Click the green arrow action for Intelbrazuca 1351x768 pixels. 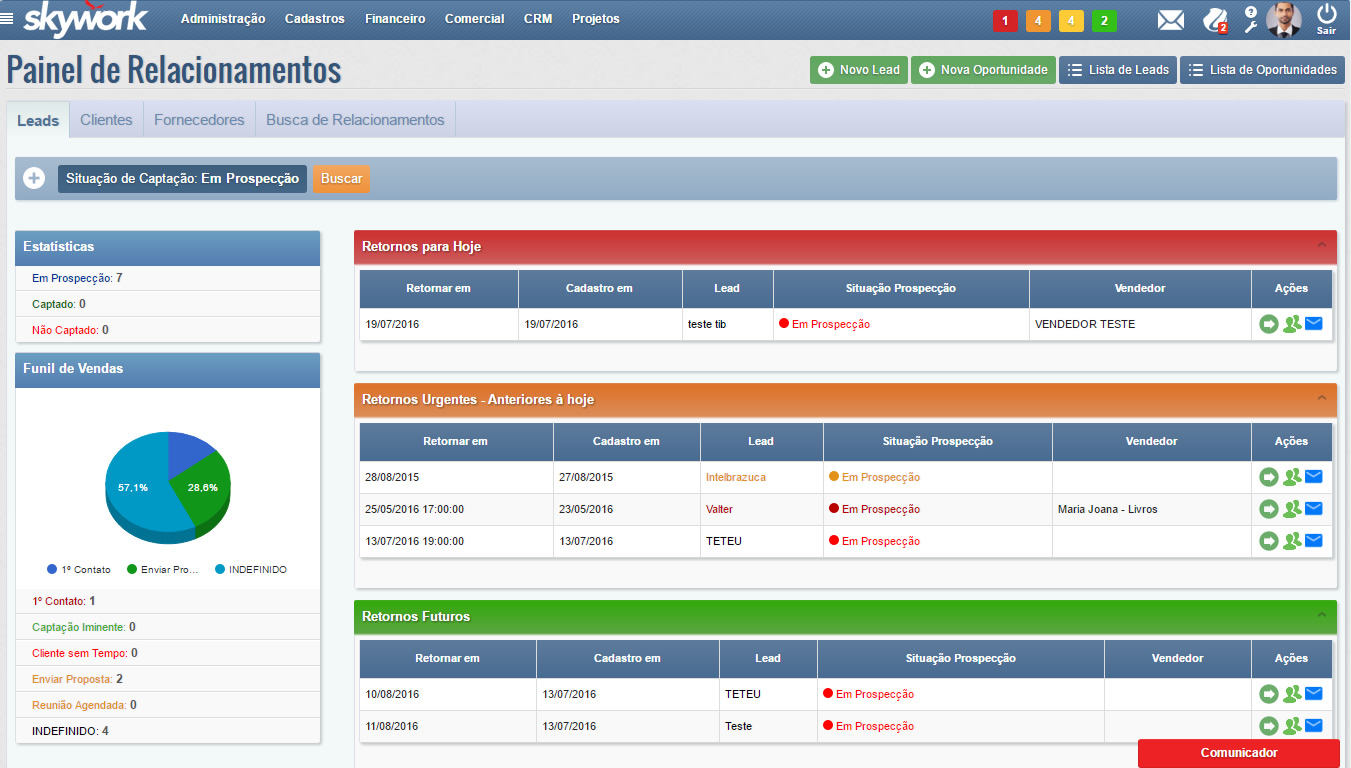pyautogui.click(x=1269, y=477)
